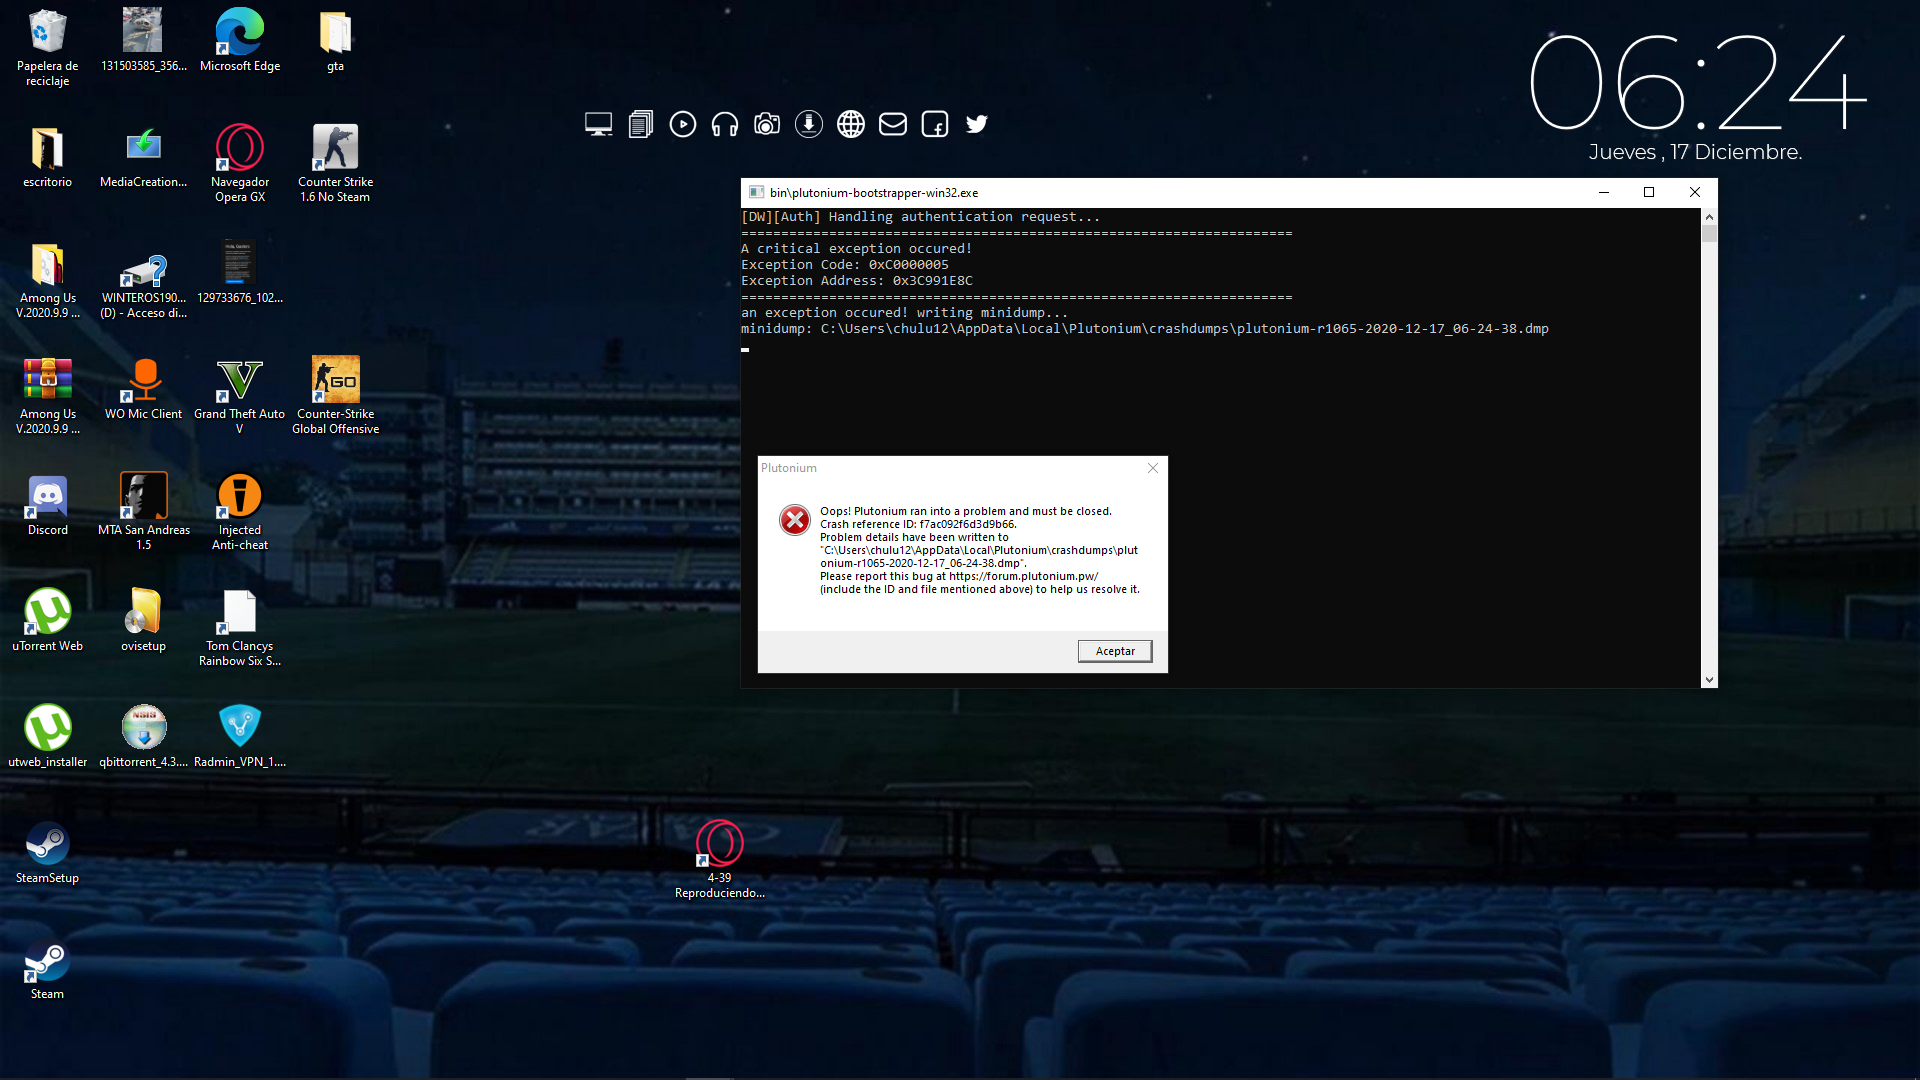1920x1080 pixels.
Task: Select the Among Us folder icon
Action: click(x=47, y=279)
